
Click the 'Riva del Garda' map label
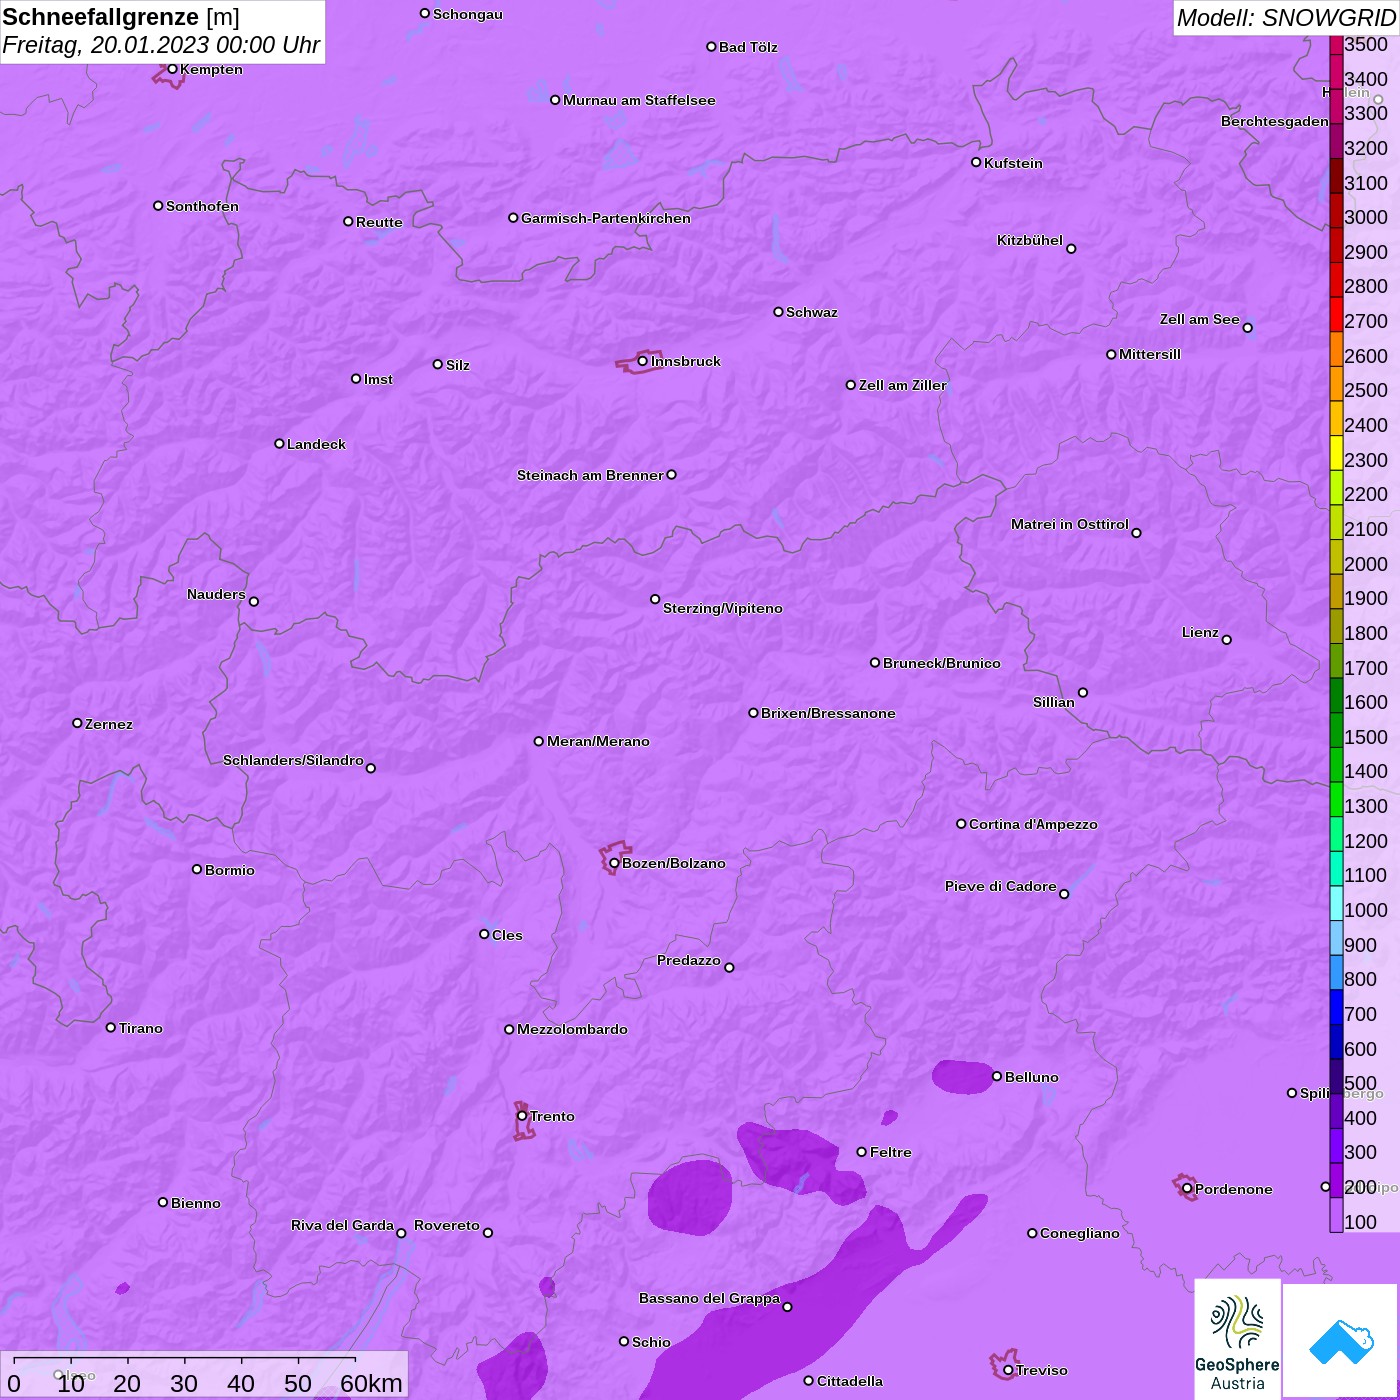click(x=342, y=1225)
